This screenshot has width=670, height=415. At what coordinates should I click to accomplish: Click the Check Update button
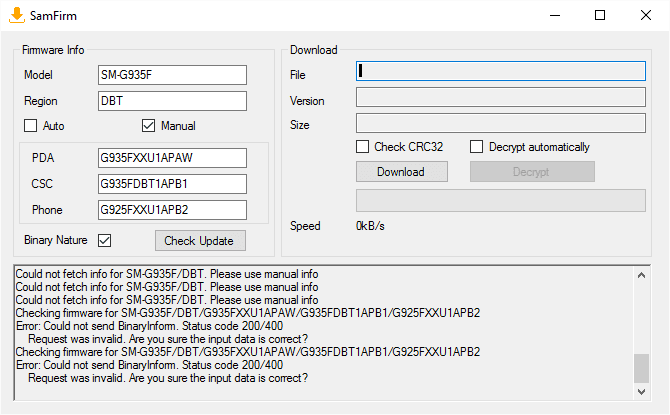click(x=200, y=241)
